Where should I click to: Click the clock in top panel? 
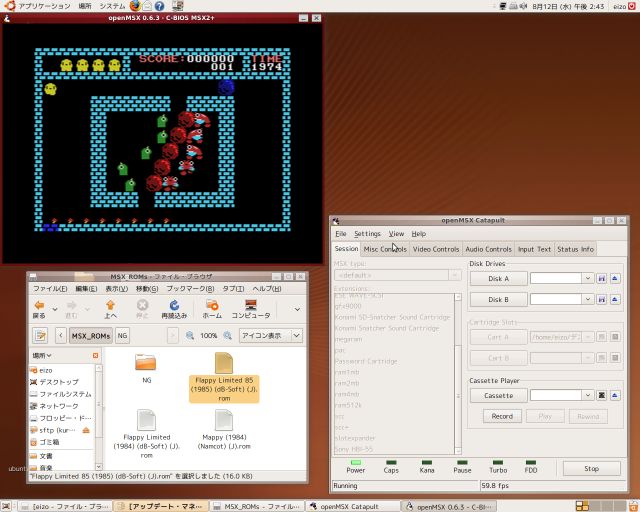(x=568, y=6)
